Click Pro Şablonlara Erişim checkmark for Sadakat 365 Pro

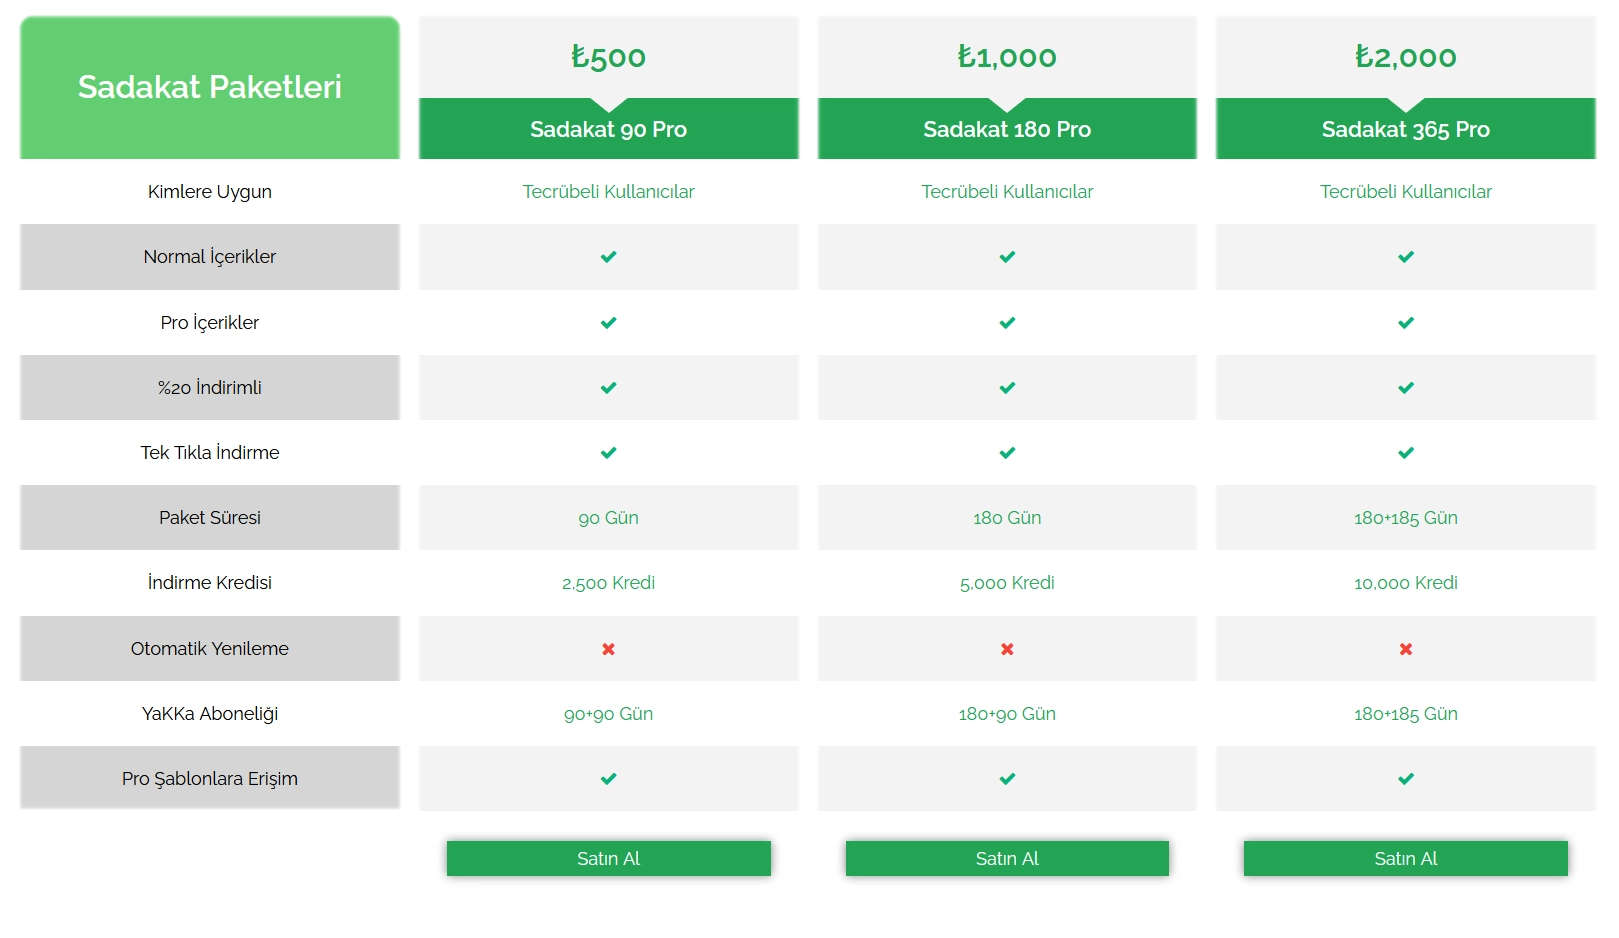pyautogui.click(x=1405, y=779)
